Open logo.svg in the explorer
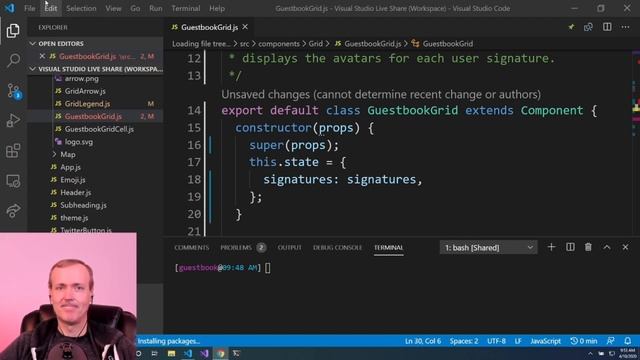 coord(79,142)
